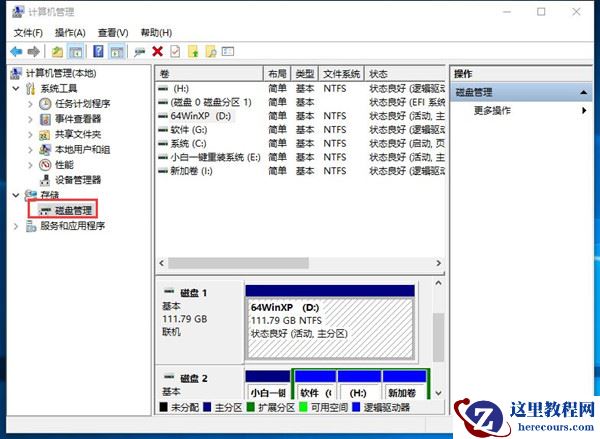The height and width of the screenshot is (439, 600).
Task: Click the blue Help question mark icon
Action: (98, 51)
